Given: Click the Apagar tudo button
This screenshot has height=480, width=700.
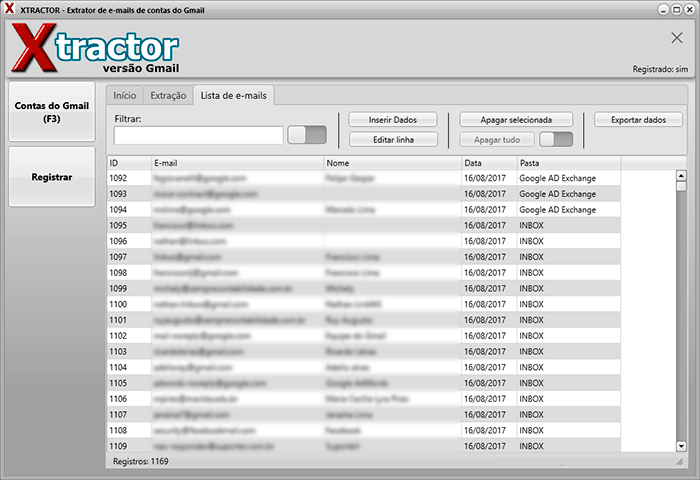Looking at the screenshot, I should (497, 140).
